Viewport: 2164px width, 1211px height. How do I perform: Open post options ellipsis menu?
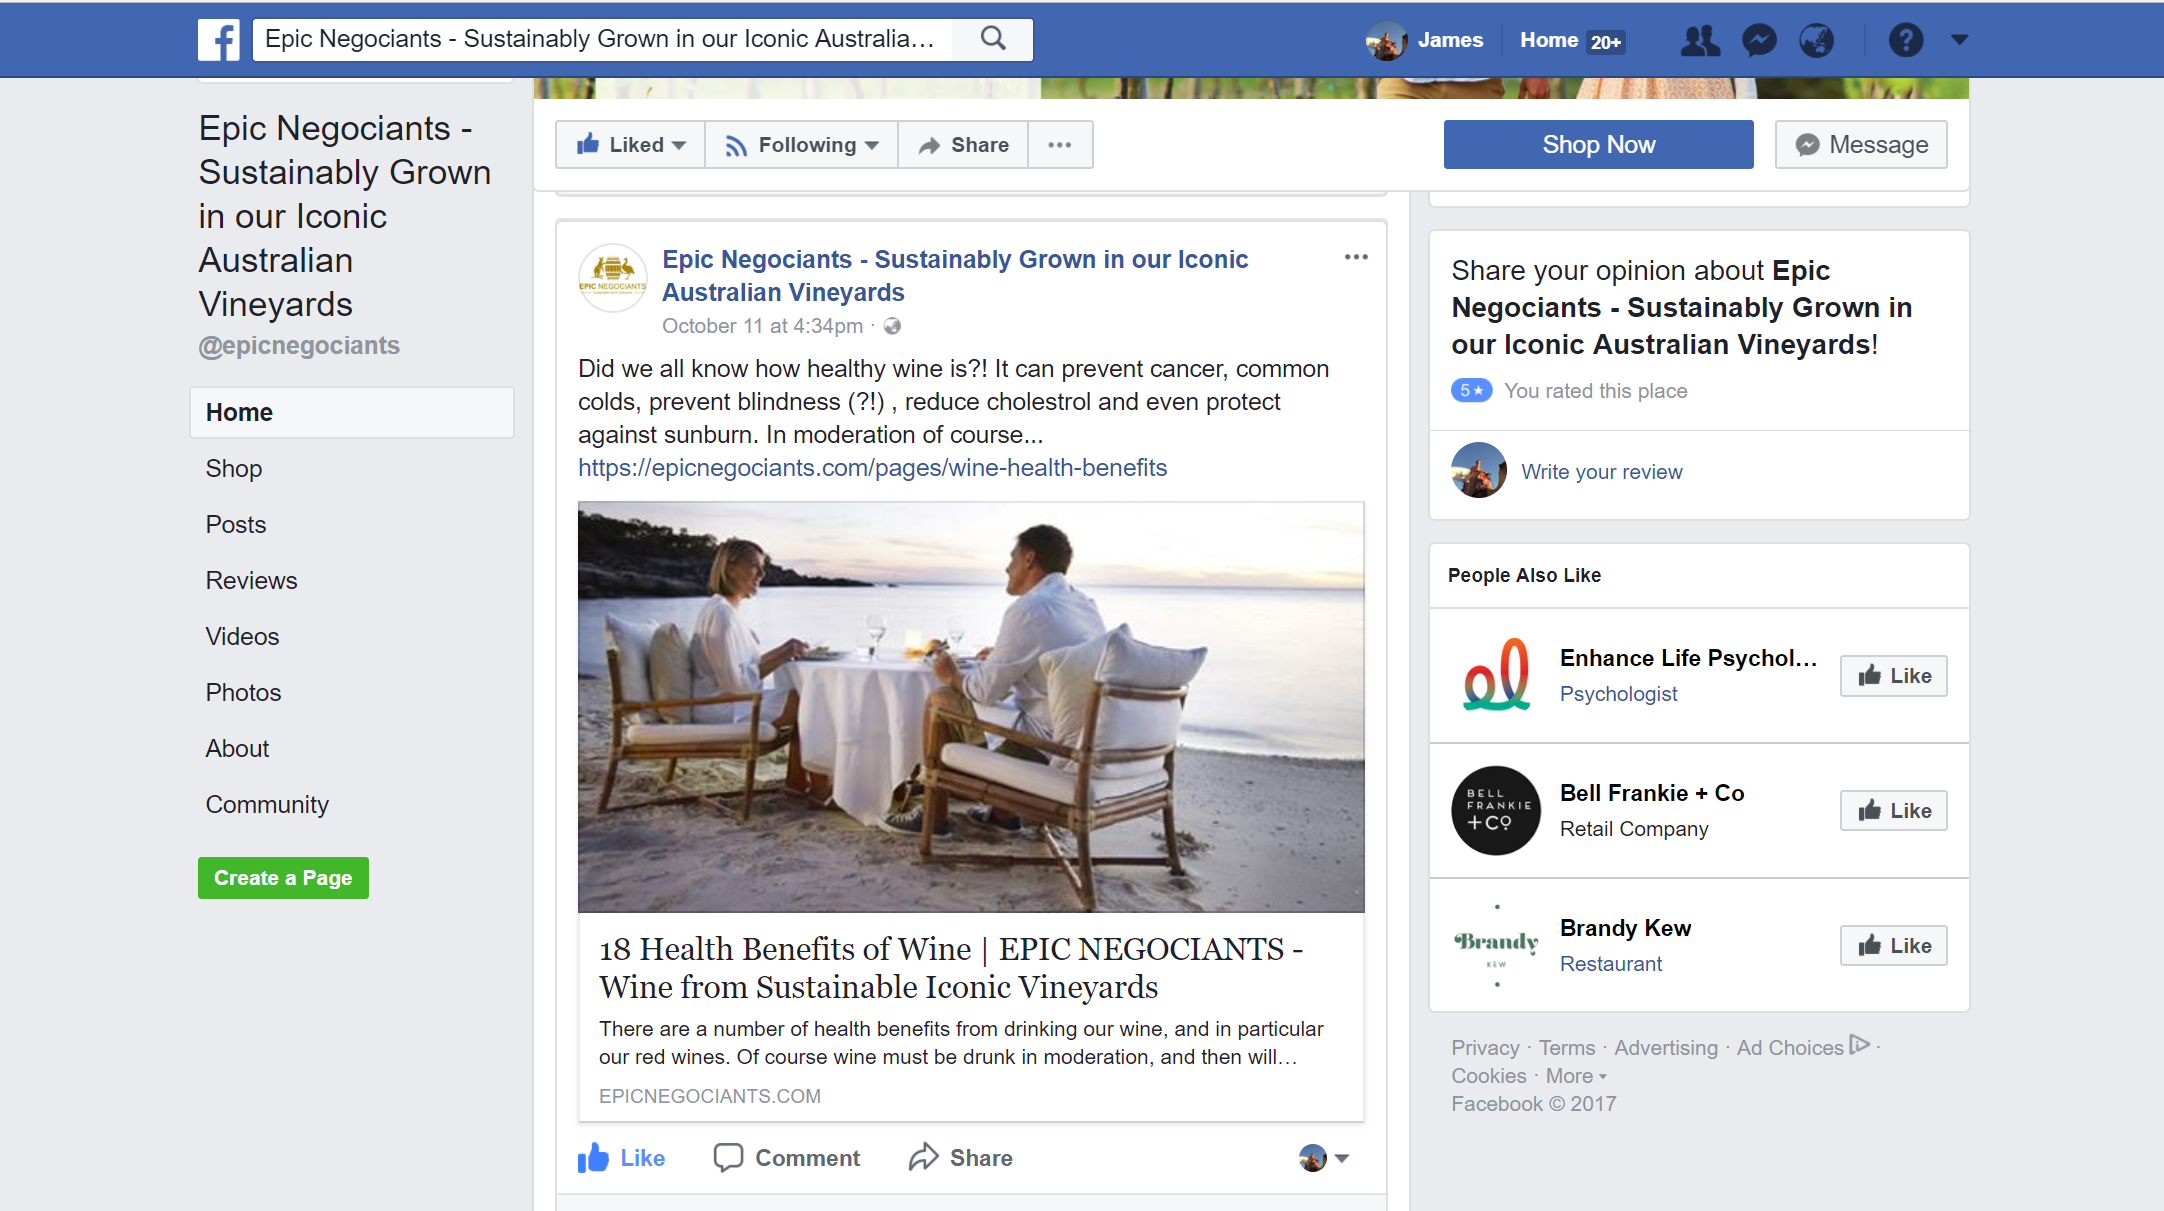point(1356,257)
